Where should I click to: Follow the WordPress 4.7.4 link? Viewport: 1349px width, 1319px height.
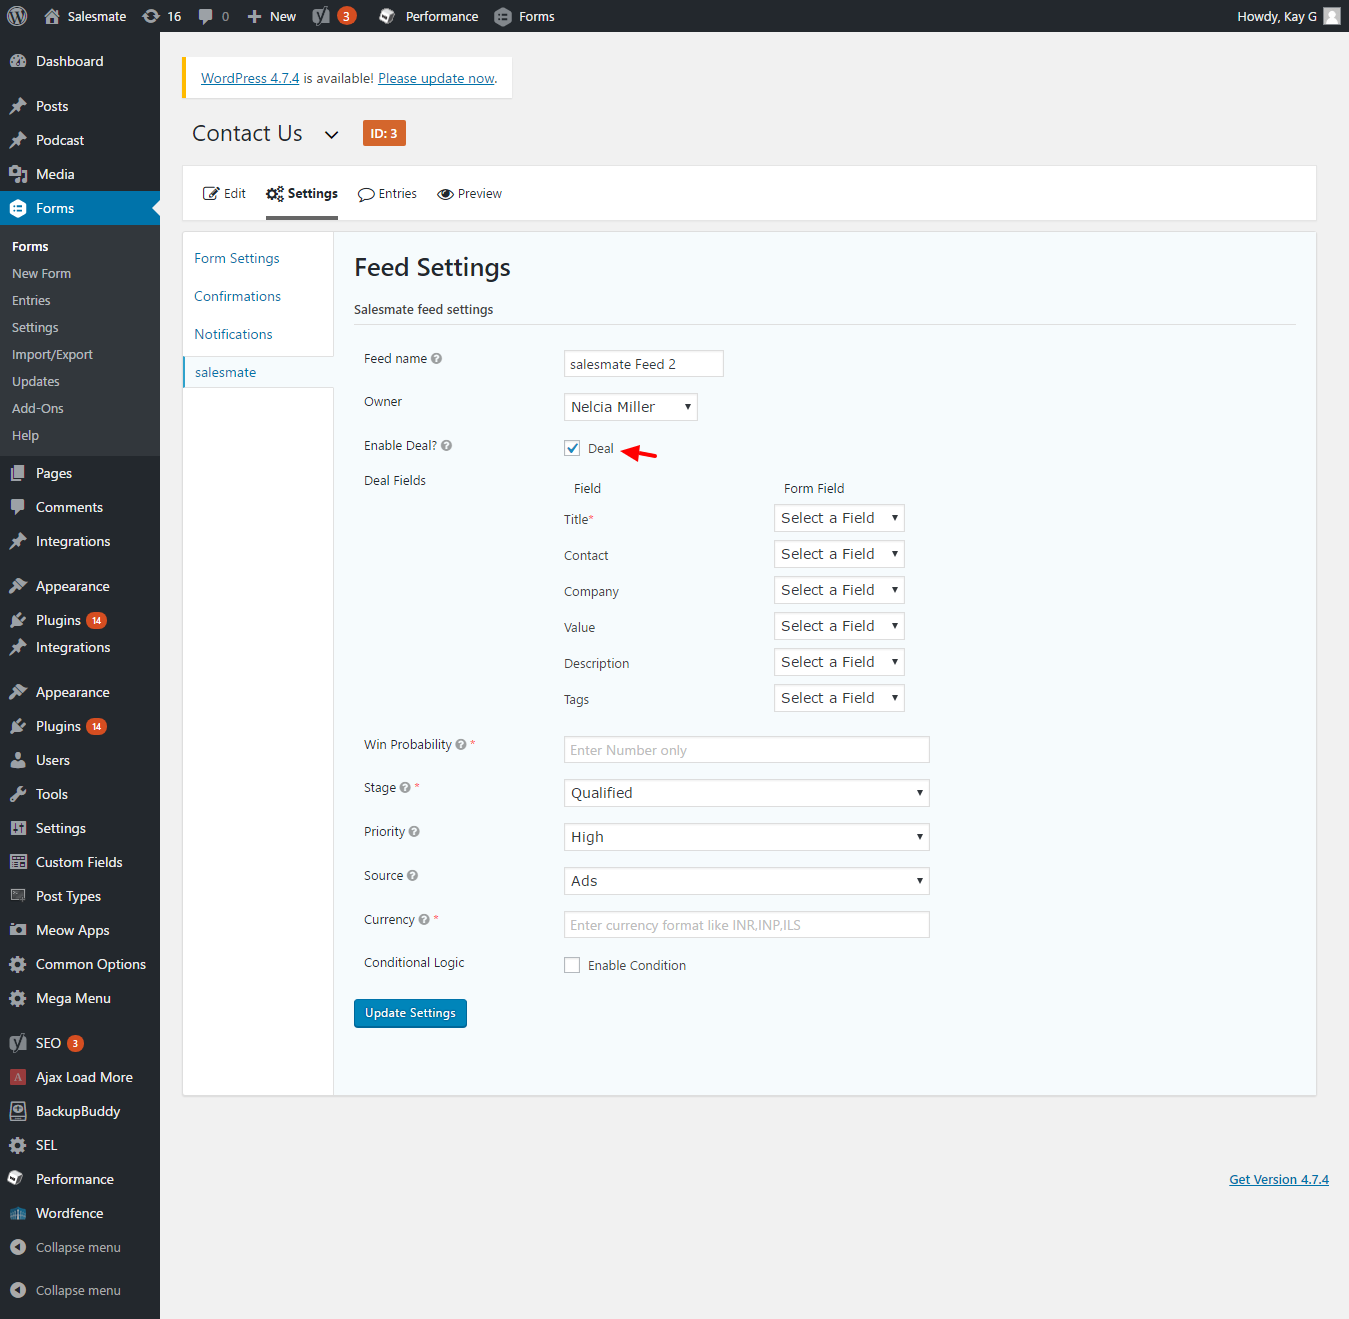click(250, 78)
